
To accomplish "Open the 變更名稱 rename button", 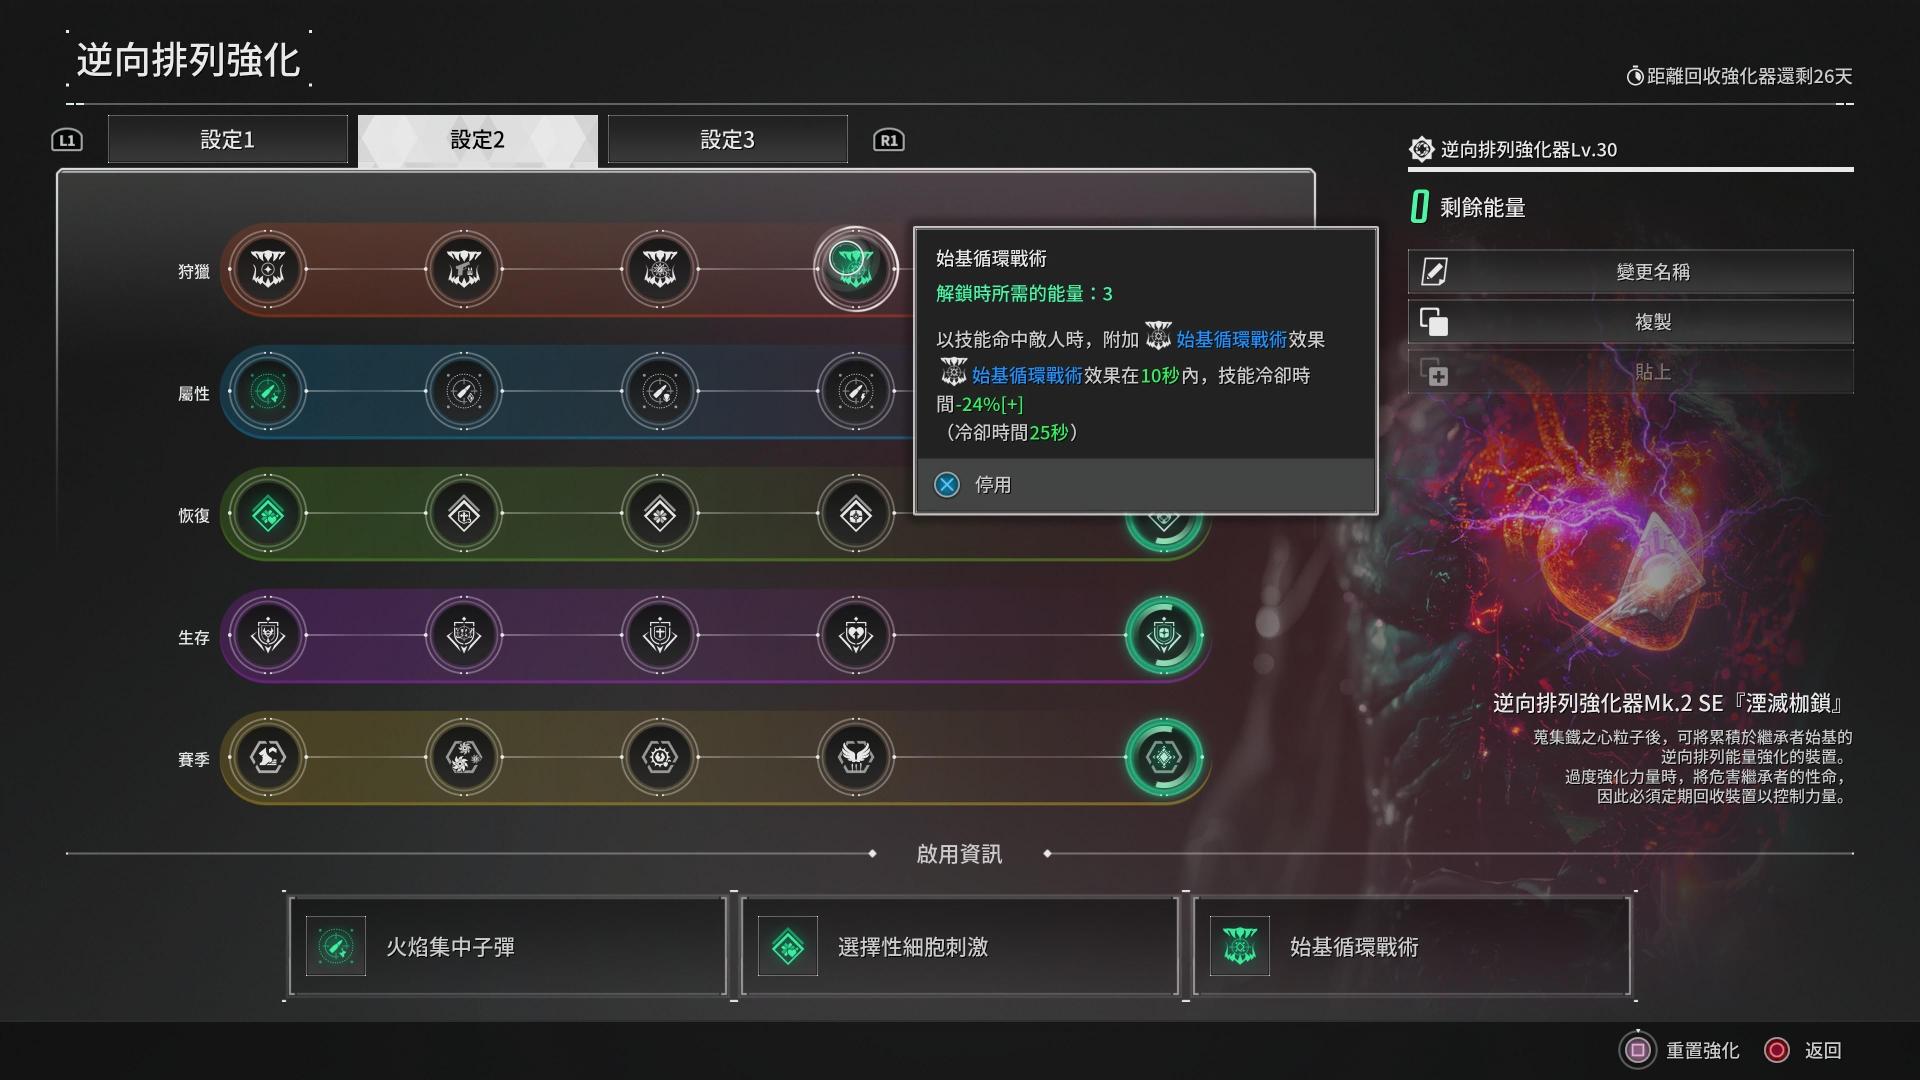I will pyautogui.click(x=1631, y=271).
